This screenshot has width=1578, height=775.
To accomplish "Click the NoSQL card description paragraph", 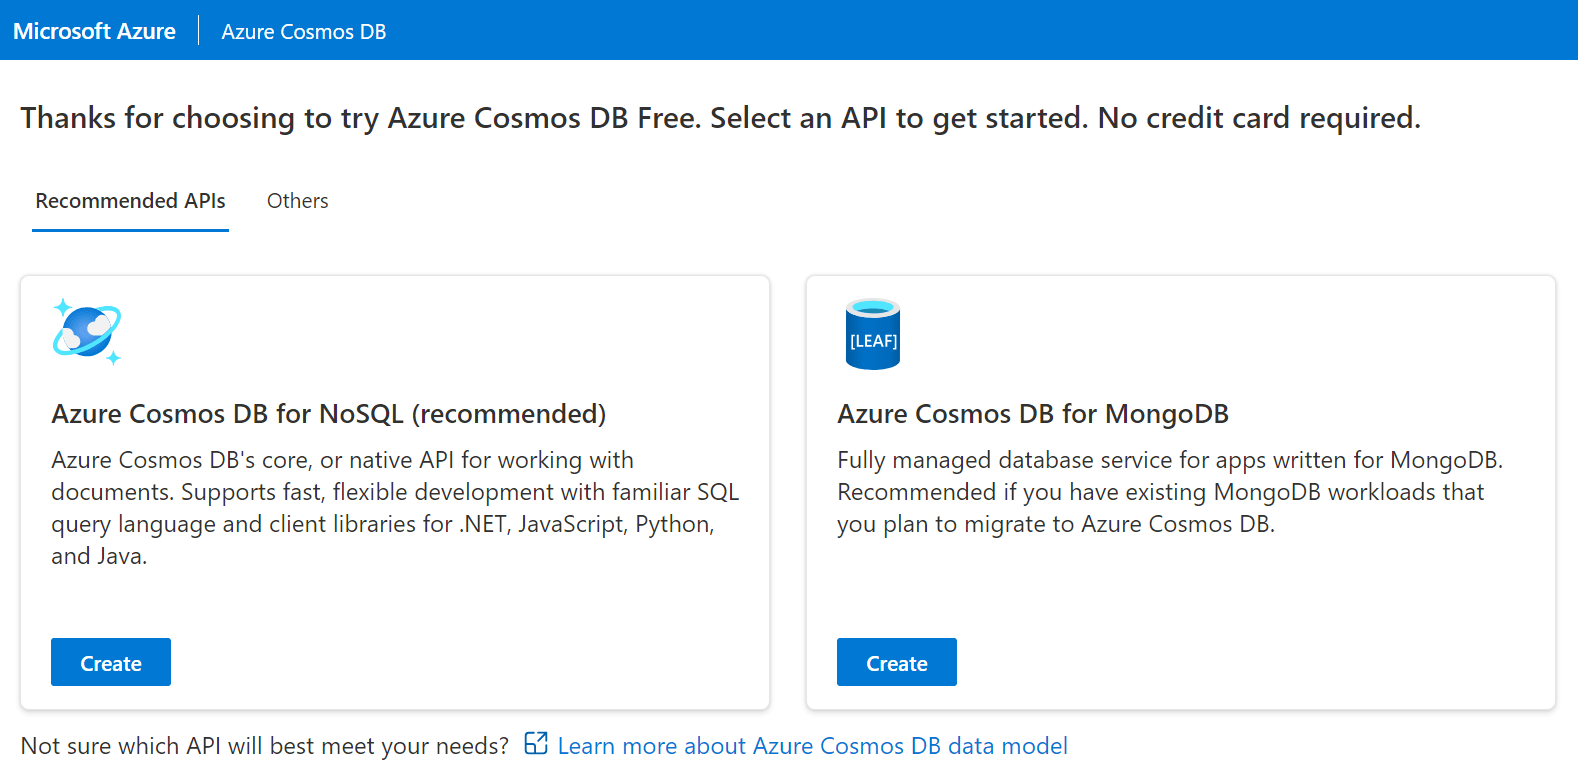I will click(395, 507).
